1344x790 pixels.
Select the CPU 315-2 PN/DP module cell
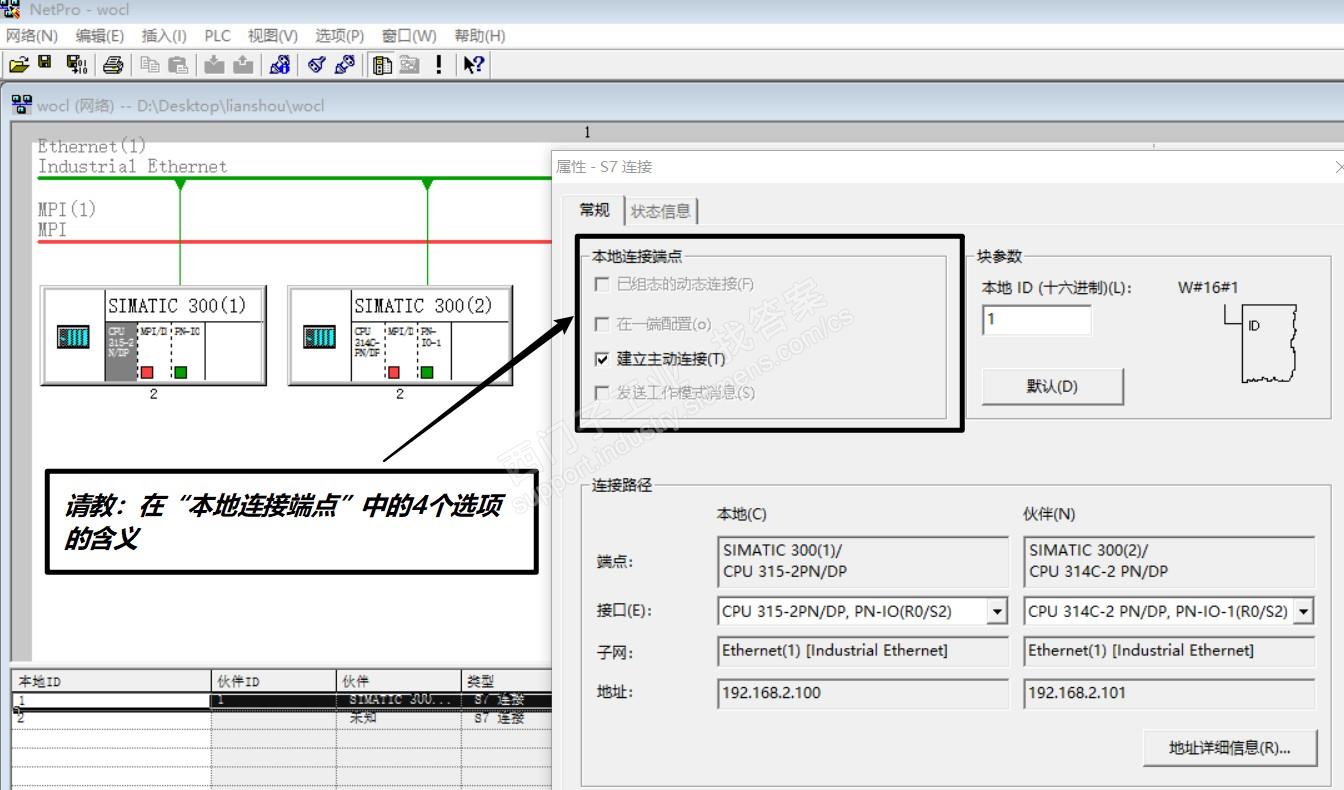(x=120, y=352)
